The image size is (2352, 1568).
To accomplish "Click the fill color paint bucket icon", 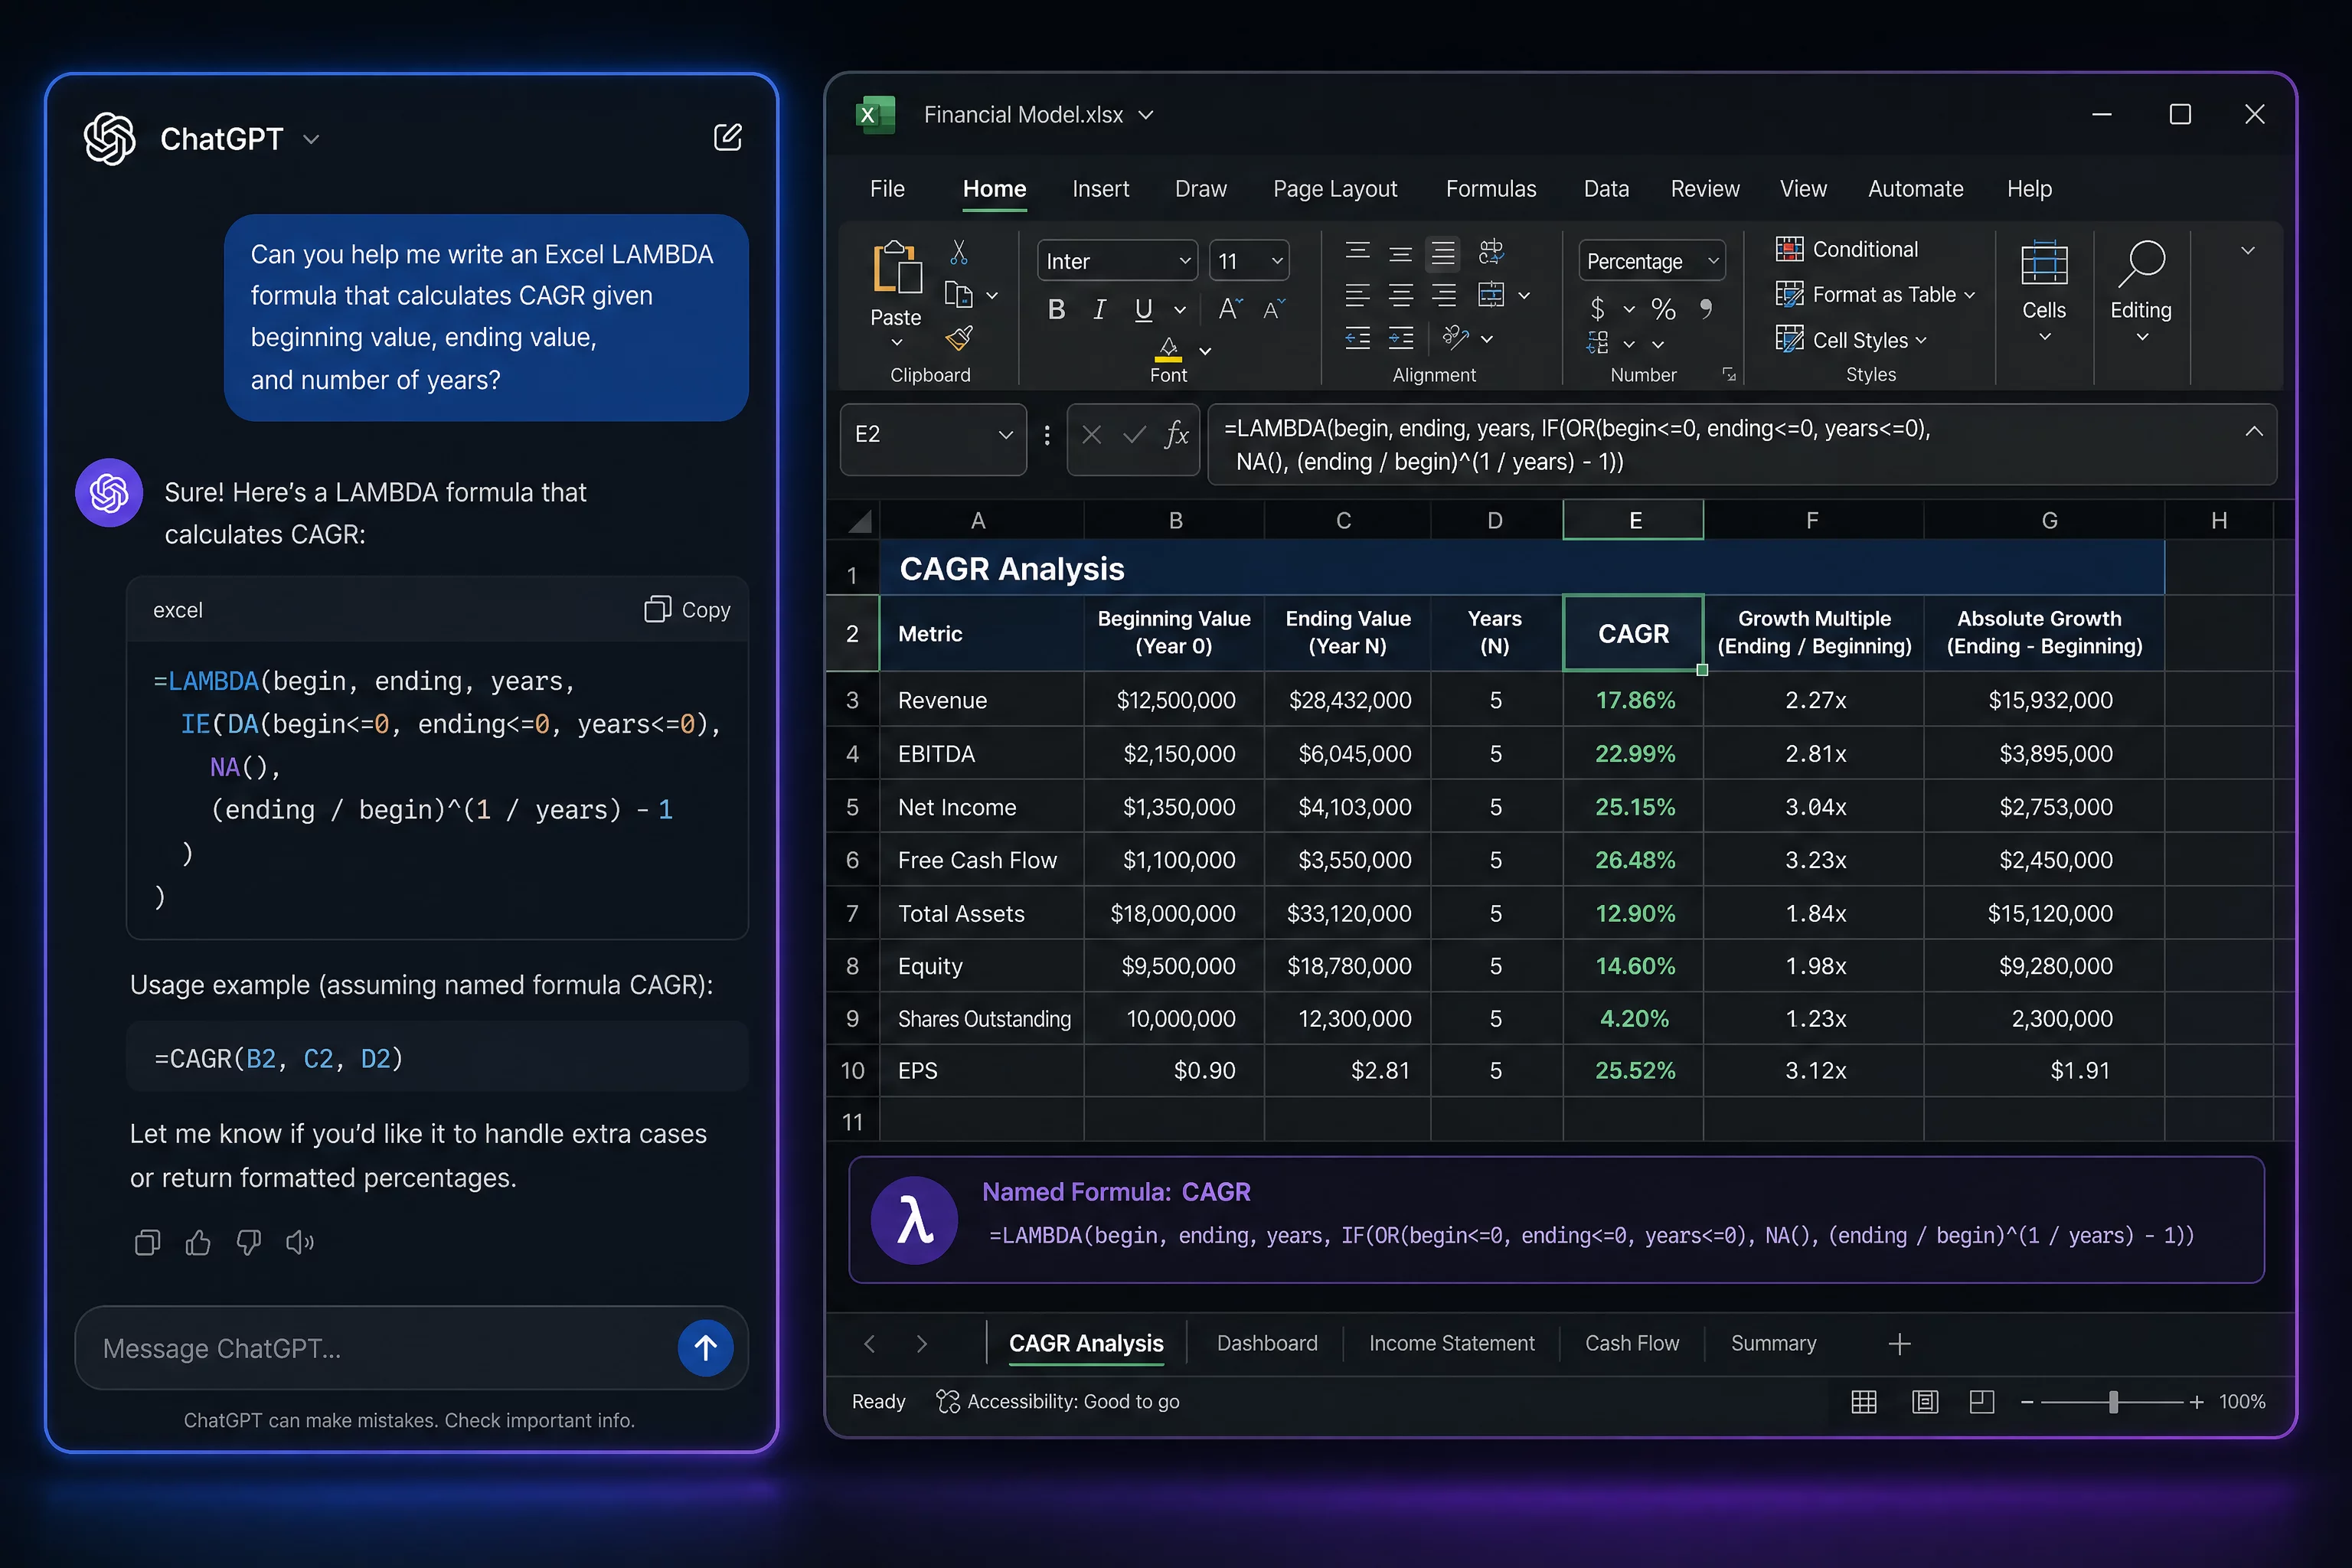I will pyautogui.click(x=1168, y=349).
